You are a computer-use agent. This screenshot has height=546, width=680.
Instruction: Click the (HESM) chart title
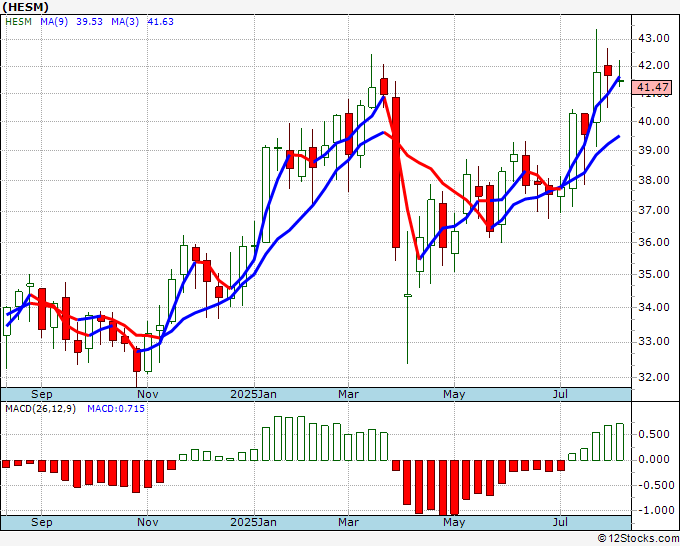point(26,7)
